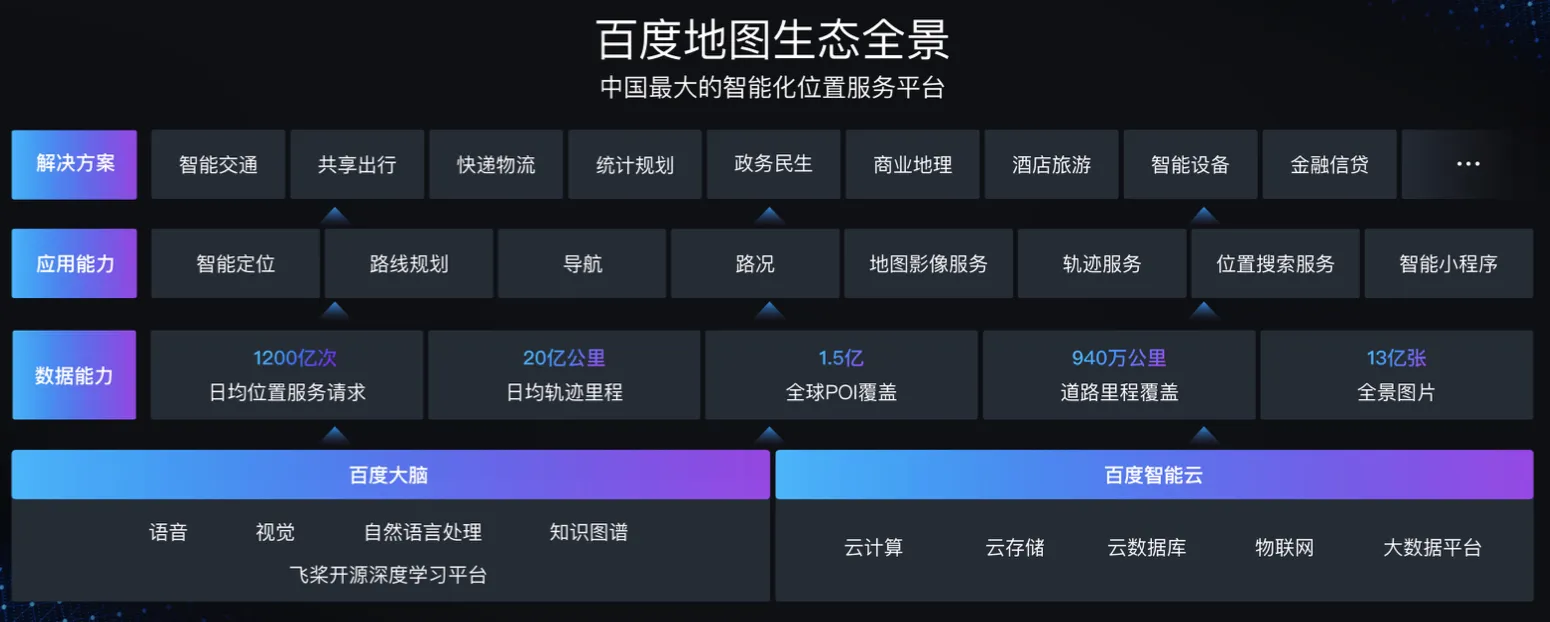Select the 云数据库 item

click(1146, 548)
